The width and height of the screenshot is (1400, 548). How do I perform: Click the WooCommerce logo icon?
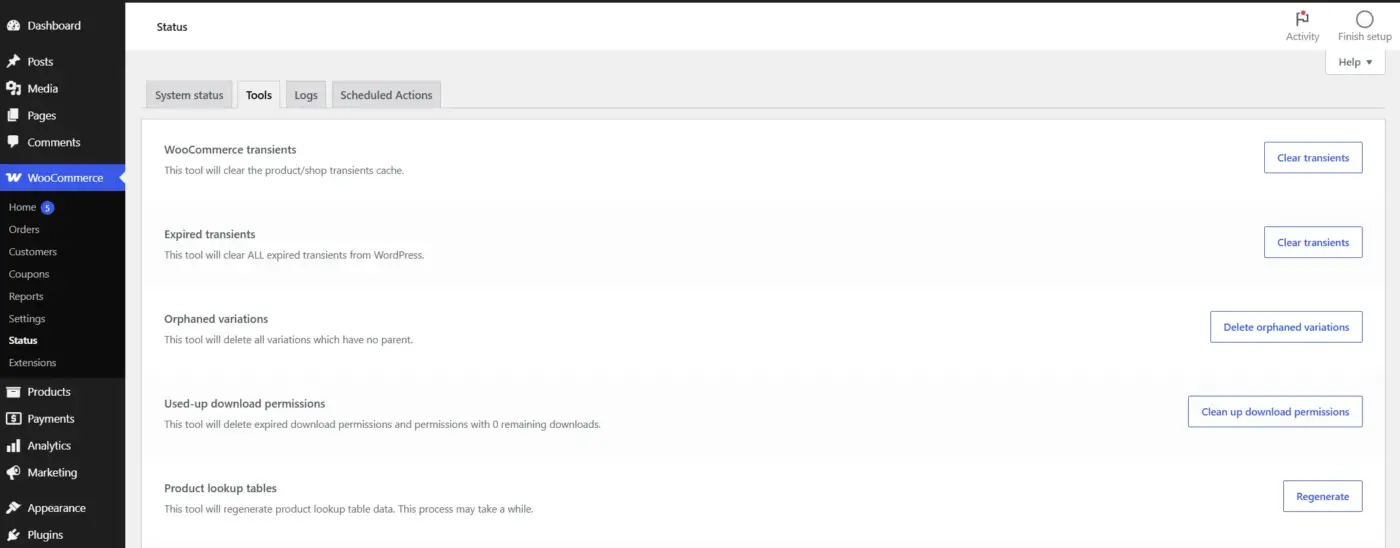[x=13, y=178]
